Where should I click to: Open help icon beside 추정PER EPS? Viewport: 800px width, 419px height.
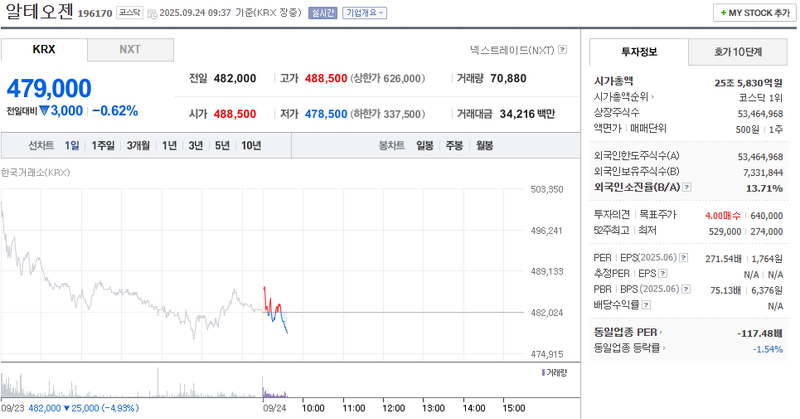663,274
